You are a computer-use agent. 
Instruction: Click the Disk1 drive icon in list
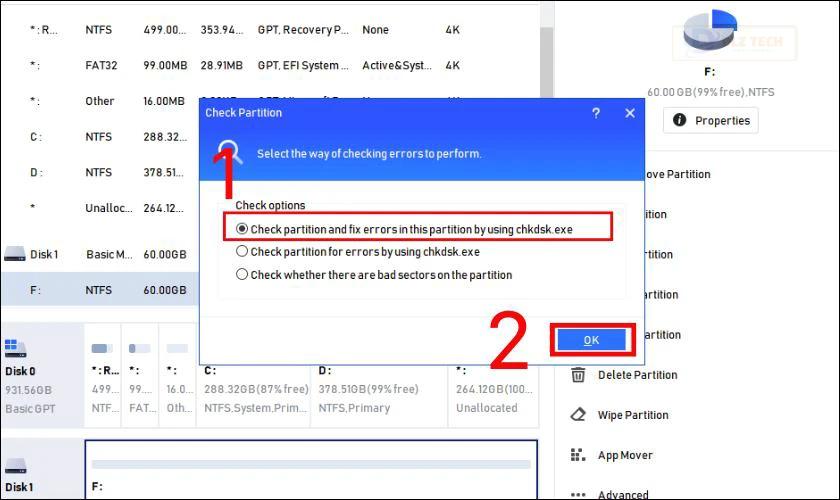pyautogui.click(x=14, y=253)
